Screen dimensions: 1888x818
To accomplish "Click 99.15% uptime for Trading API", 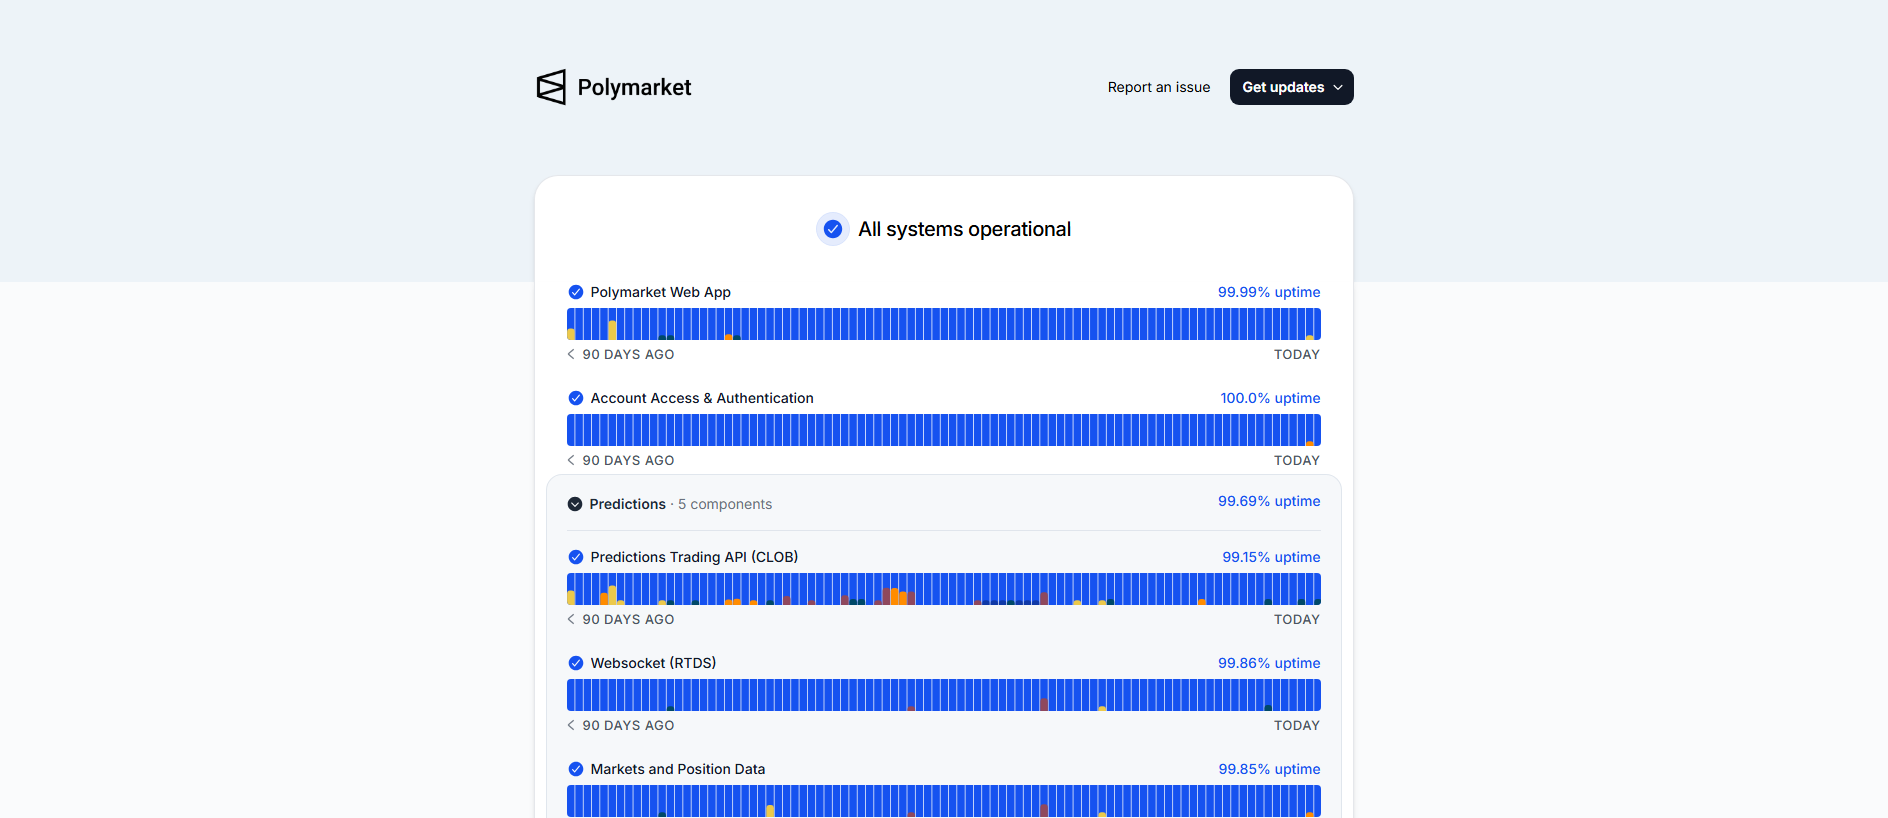I will pyautogui.click(x=1271, y=557).
